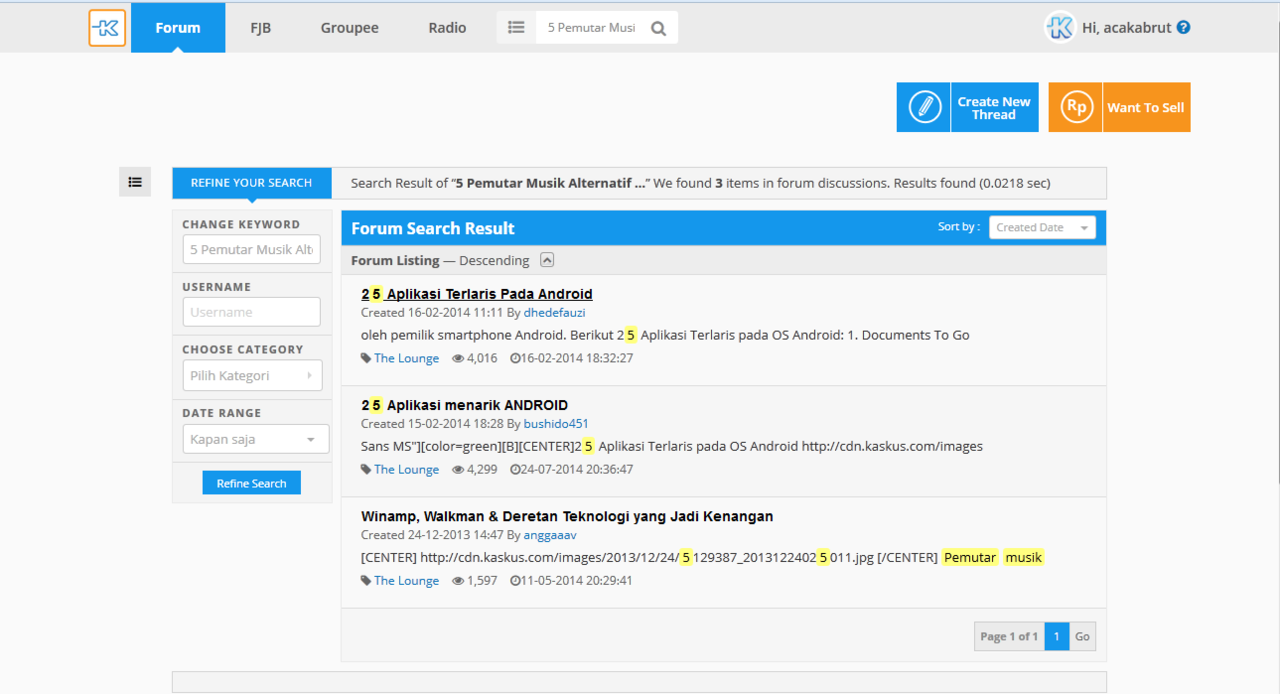Switch to the FJB tab
This screenshot has width=1280, height=694.
(260, 28)
